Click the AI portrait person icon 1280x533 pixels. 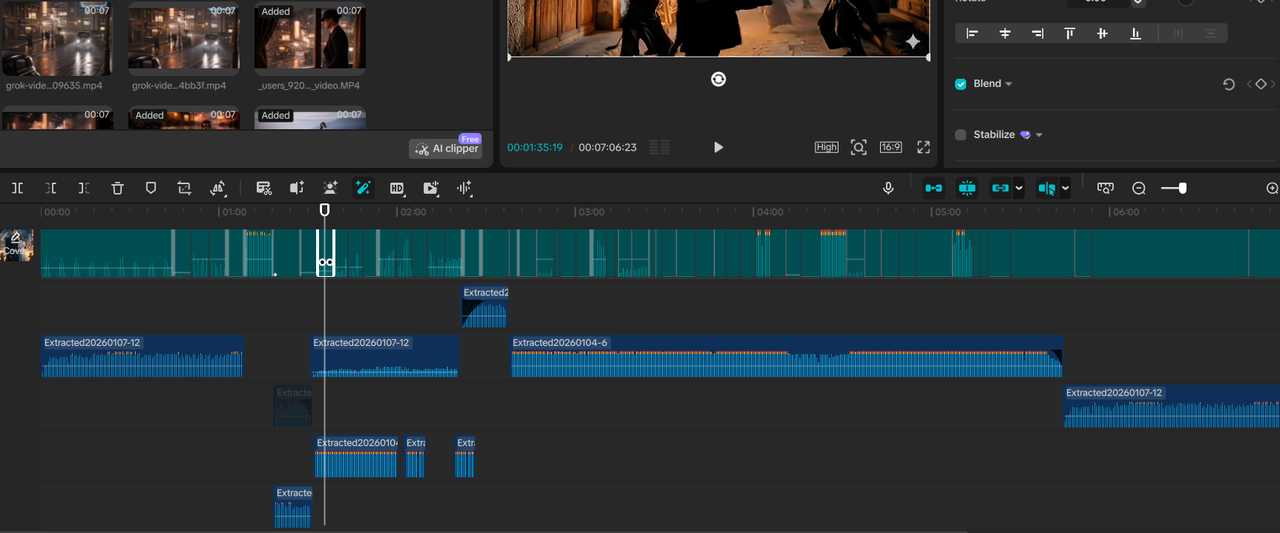(330, 188)
